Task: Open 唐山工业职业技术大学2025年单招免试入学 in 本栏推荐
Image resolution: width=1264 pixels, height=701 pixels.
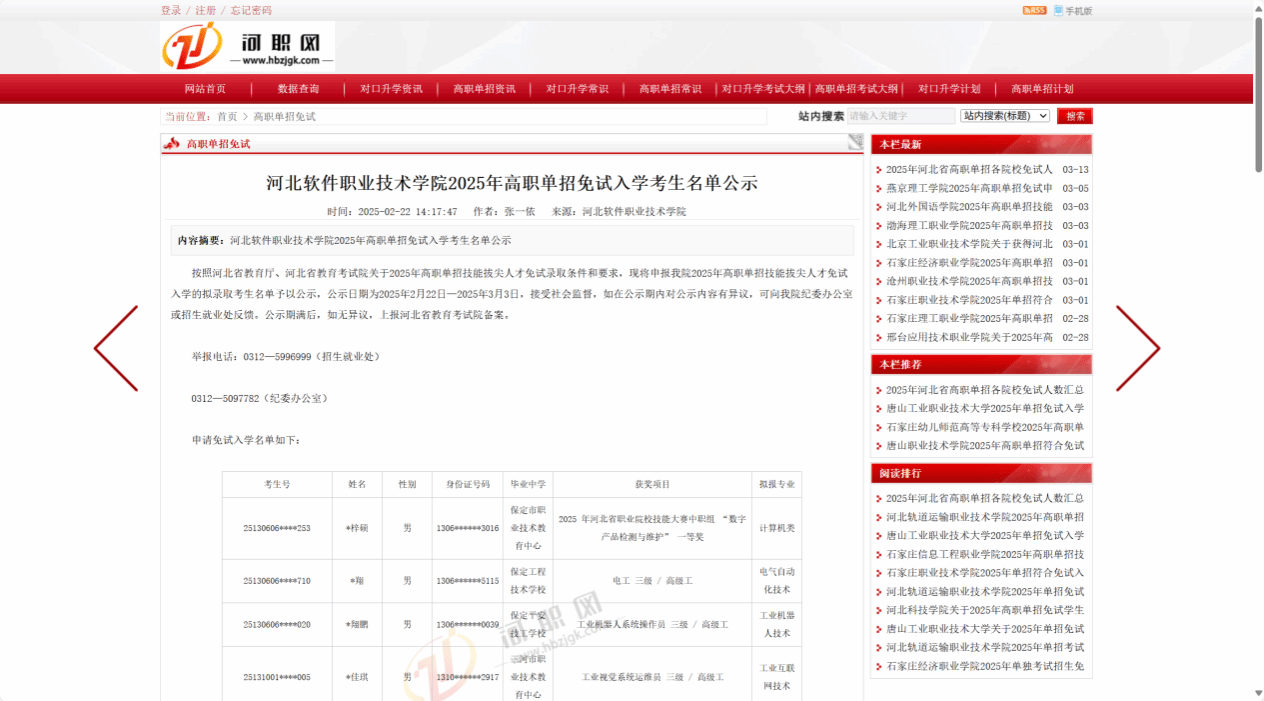Action: (x=985, y=408)
